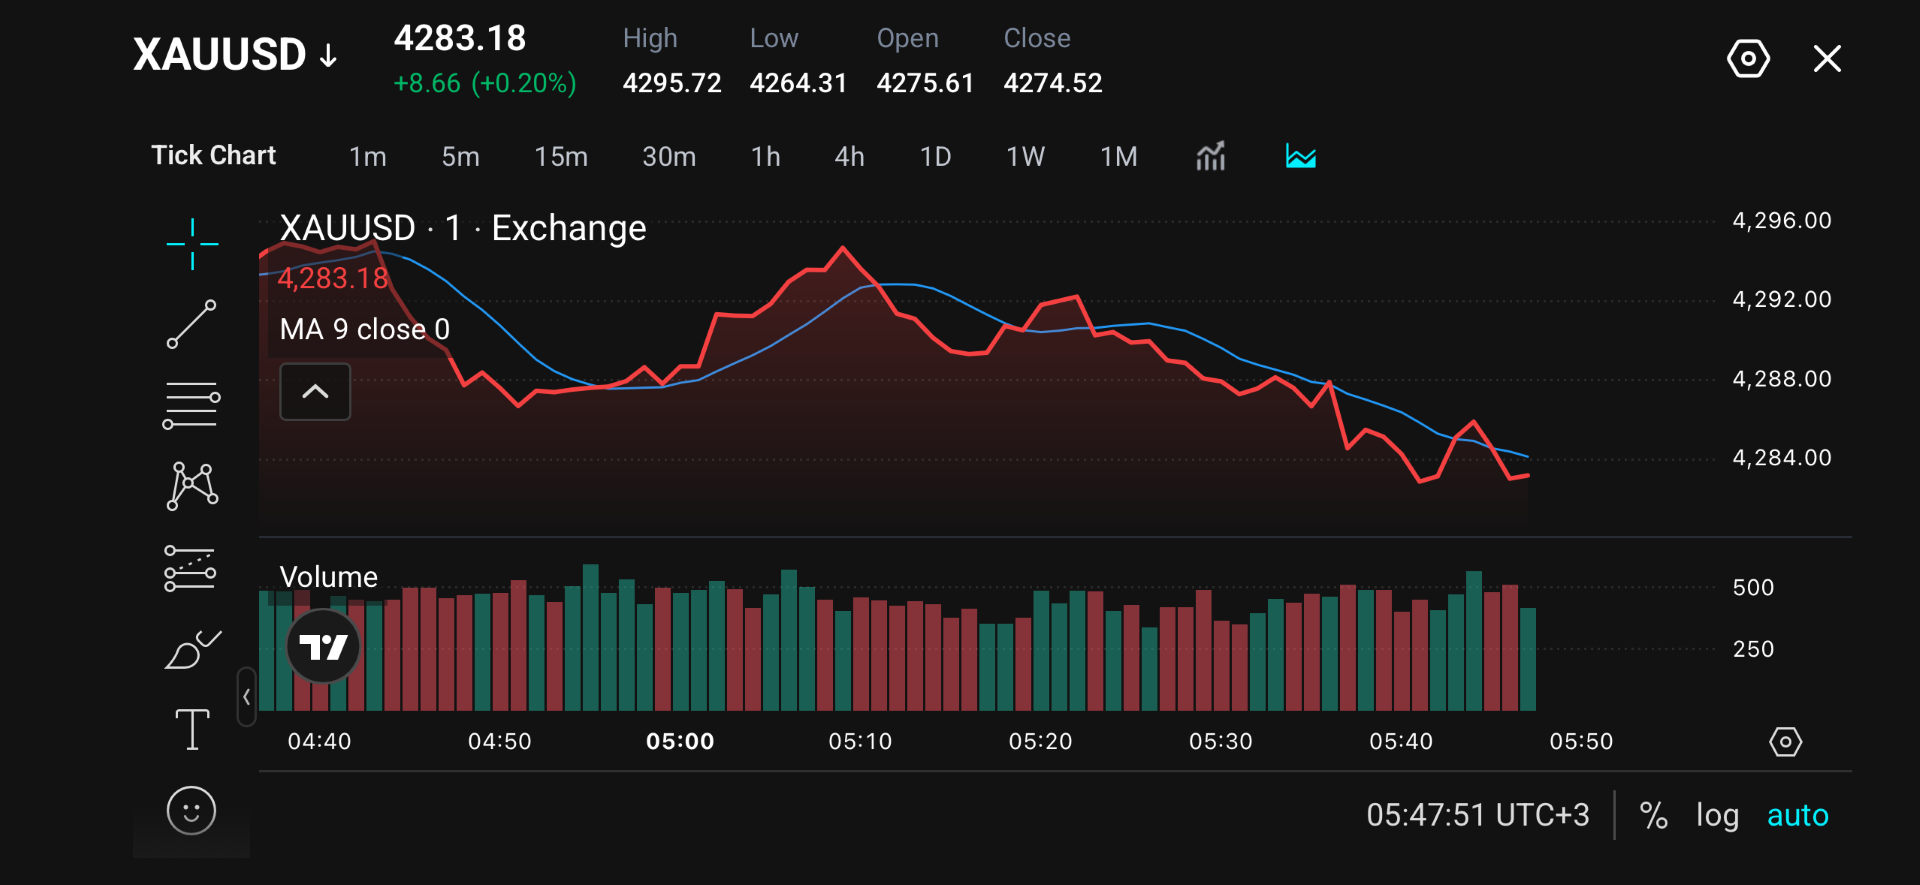Switch to the 1D timeframe
1920x885 pixels.
coord(935,157)
